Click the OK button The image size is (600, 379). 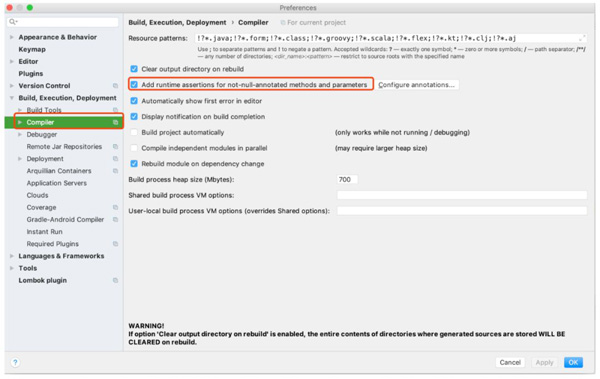[573, 362]
